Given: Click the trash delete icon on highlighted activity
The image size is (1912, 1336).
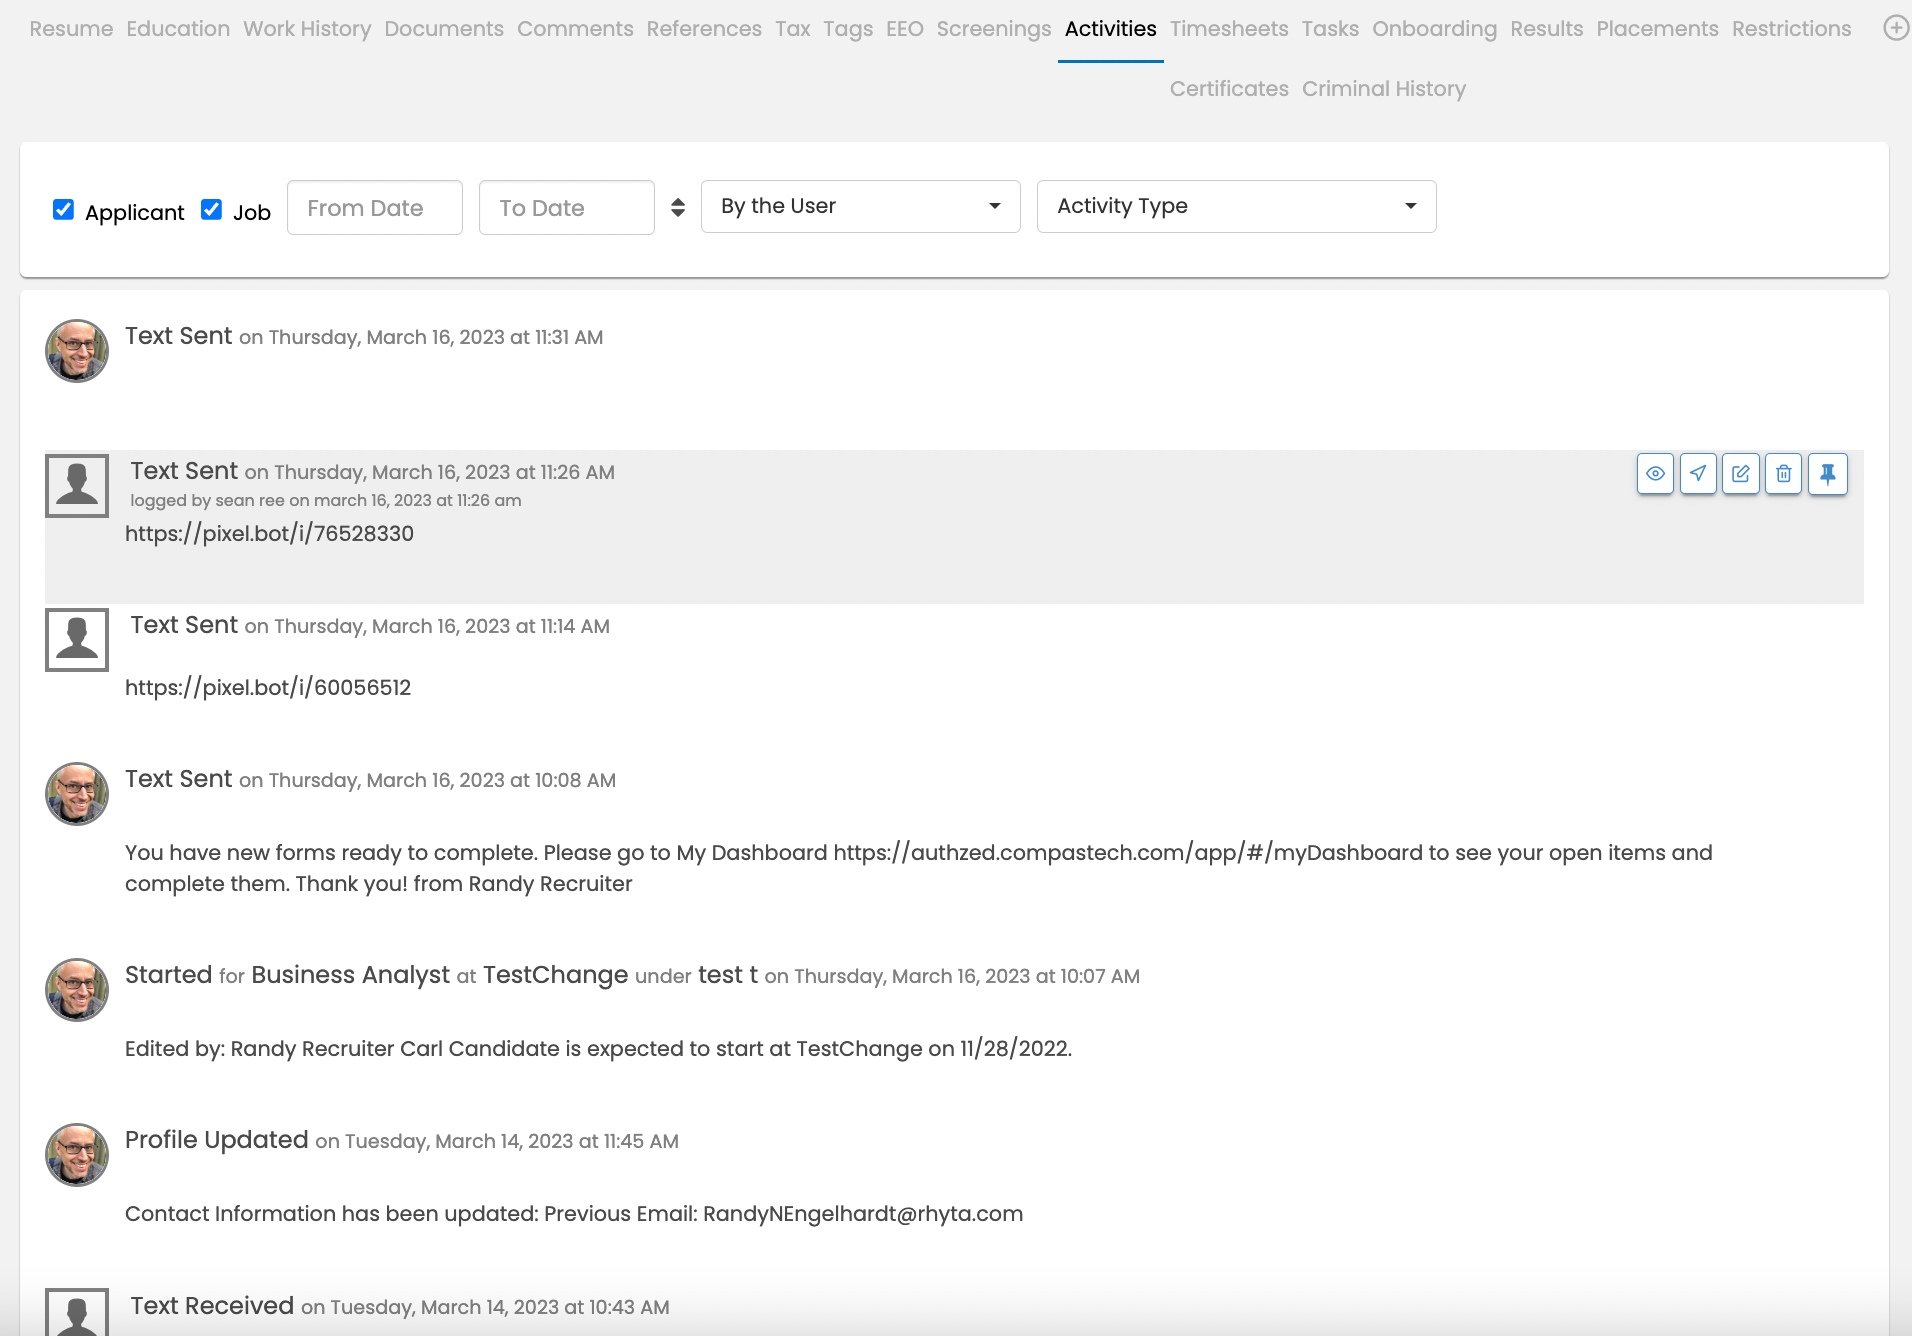Looking at the screenshot, I should click(x=1784, y=474).
